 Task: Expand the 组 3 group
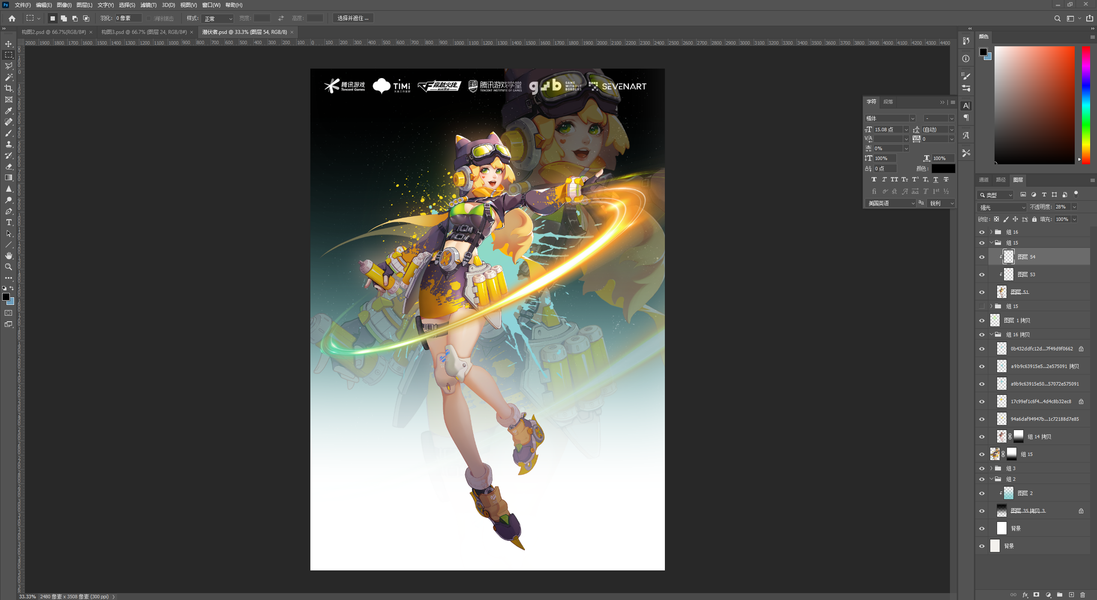tap(991, 469)
